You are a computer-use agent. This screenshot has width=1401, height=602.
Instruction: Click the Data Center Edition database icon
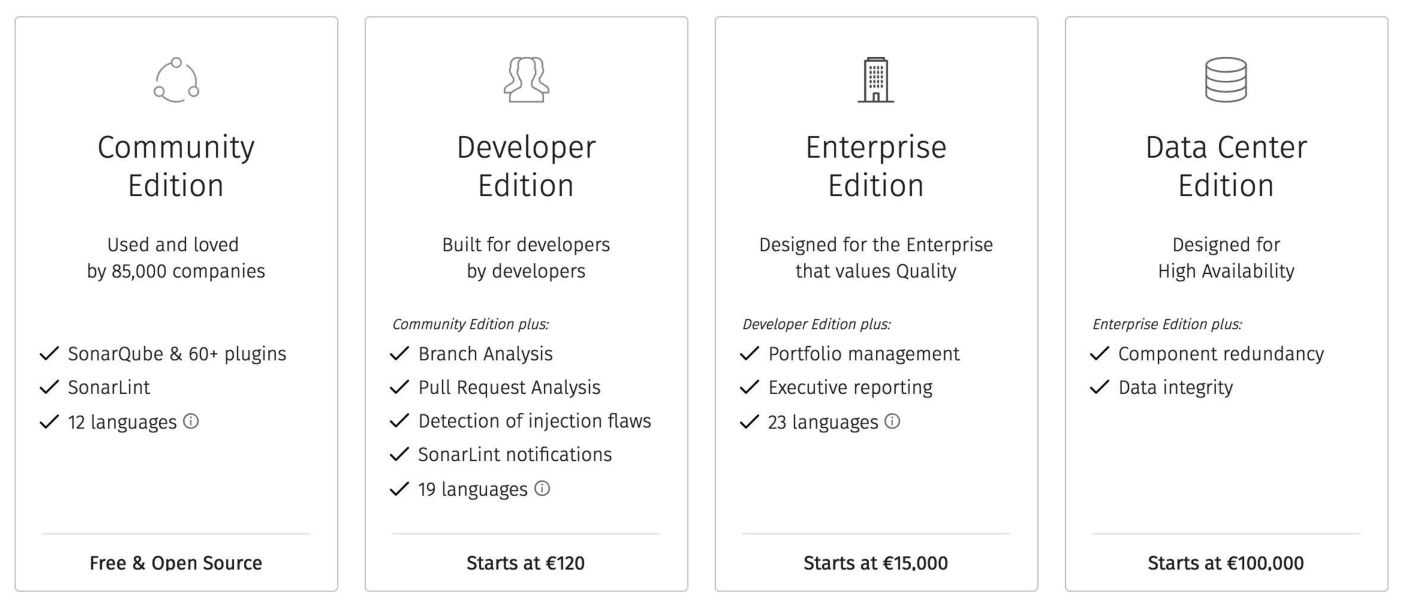1226,80
